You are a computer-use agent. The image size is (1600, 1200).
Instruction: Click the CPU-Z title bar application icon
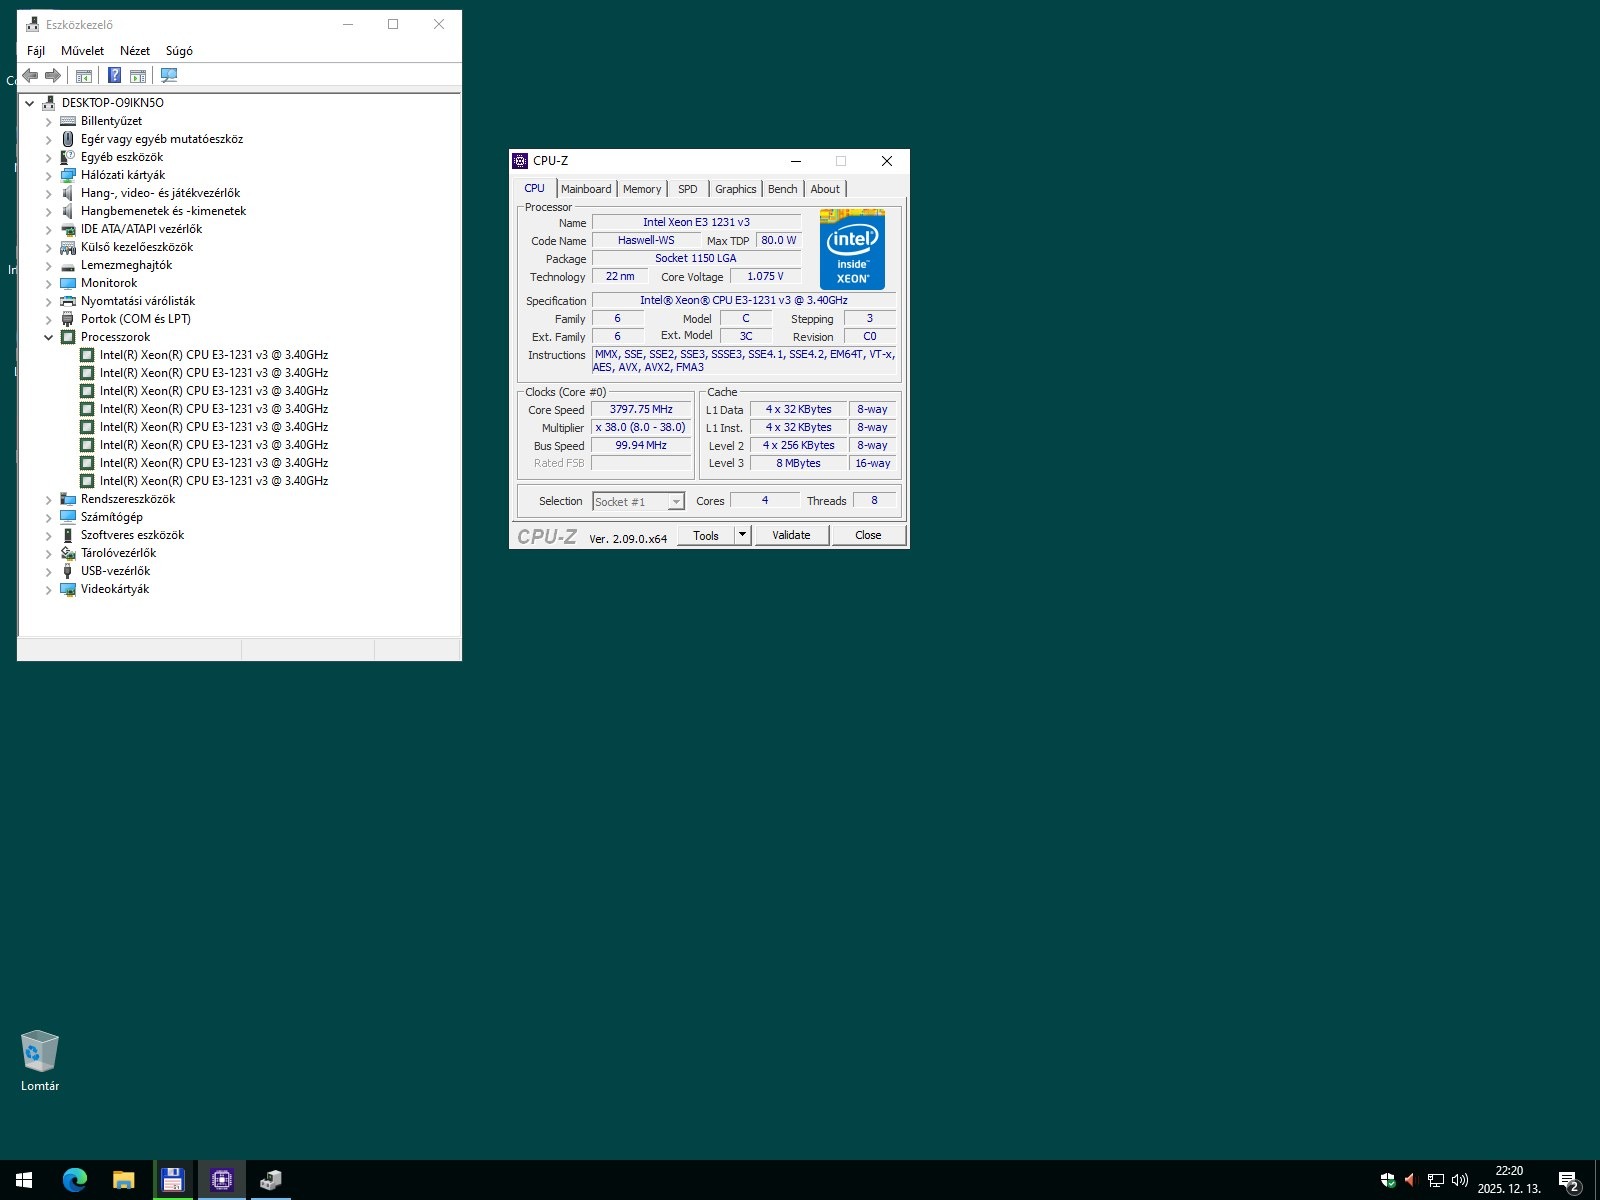pyautogui.click(x=520, y=161)
